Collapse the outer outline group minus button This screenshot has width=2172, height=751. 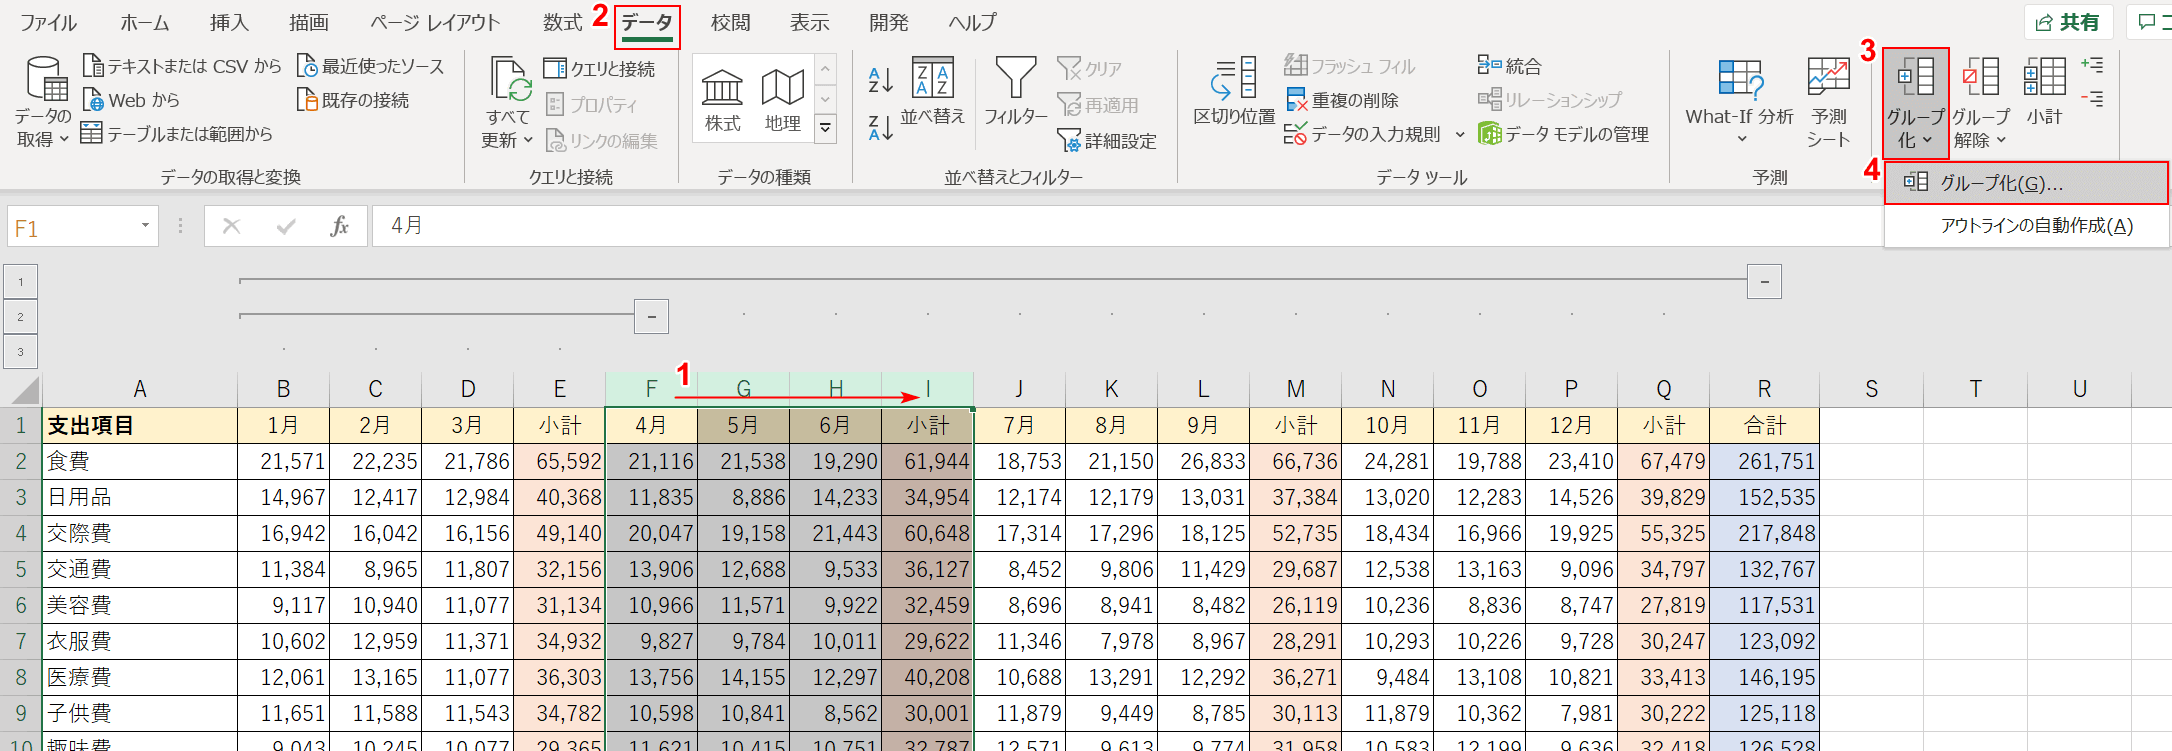(x=1764, y=282)
